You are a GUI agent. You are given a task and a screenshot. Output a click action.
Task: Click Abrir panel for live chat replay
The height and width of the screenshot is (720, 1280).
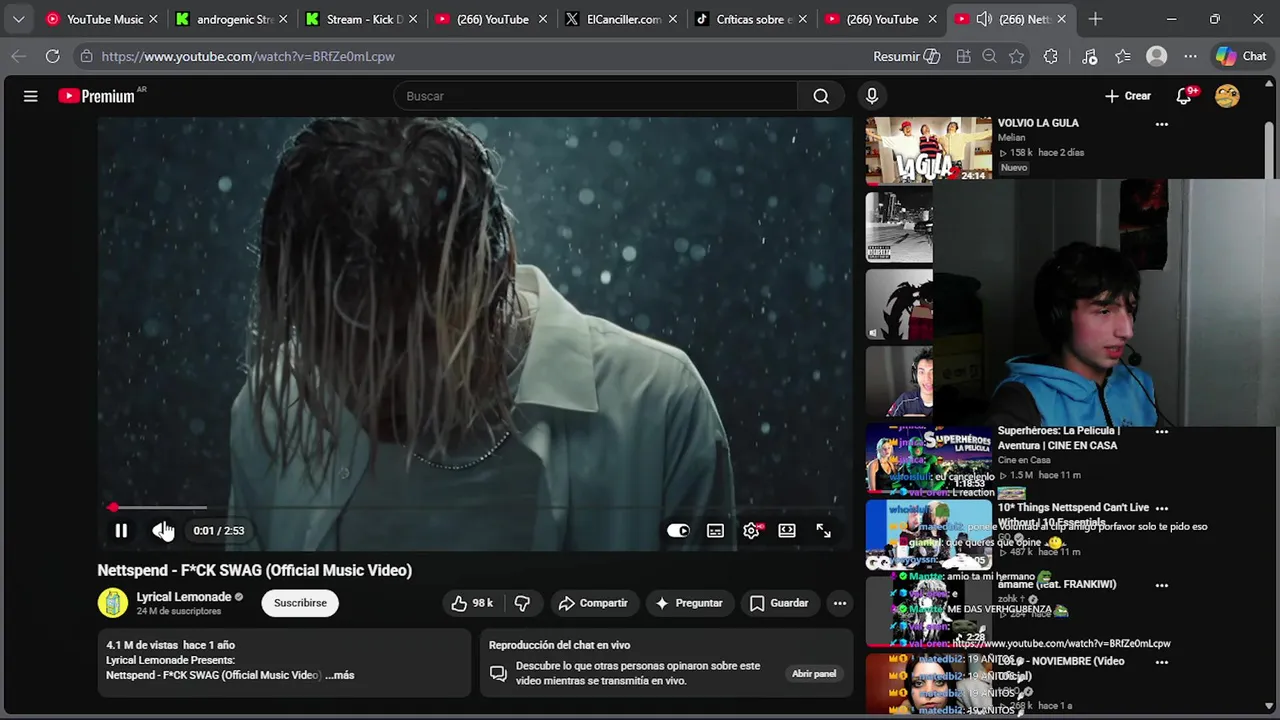point(814,674)
